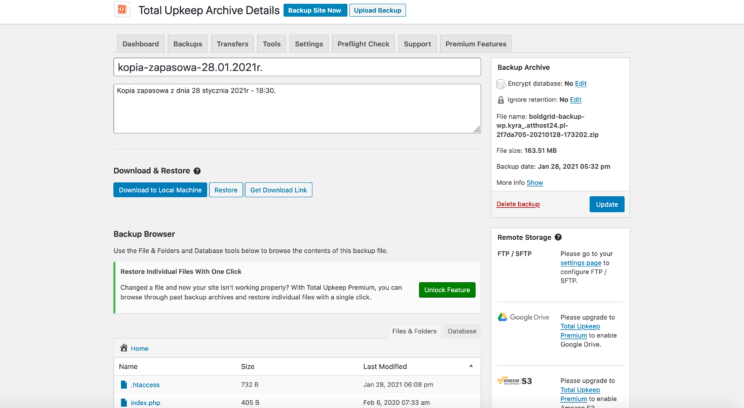Click the Backup Browser heading
This screenshot has height=408, width=744.
pos(144,234)
